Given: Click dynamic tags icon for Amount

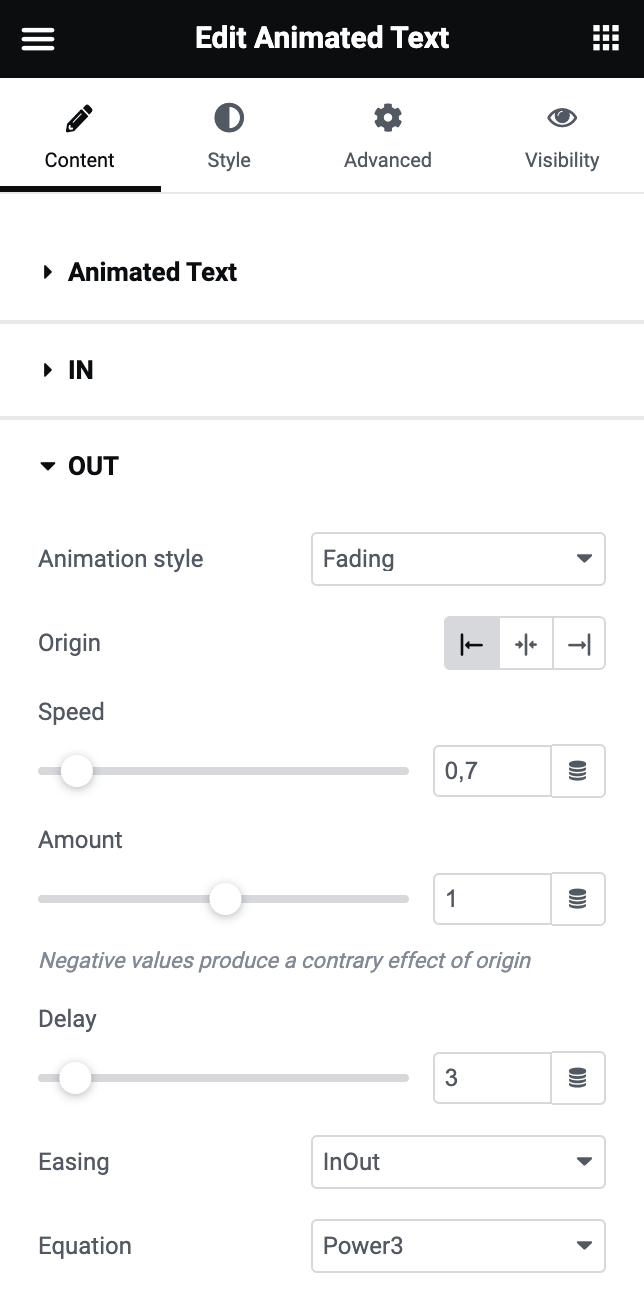Looking at the screenshot, I should pos(578,899).
